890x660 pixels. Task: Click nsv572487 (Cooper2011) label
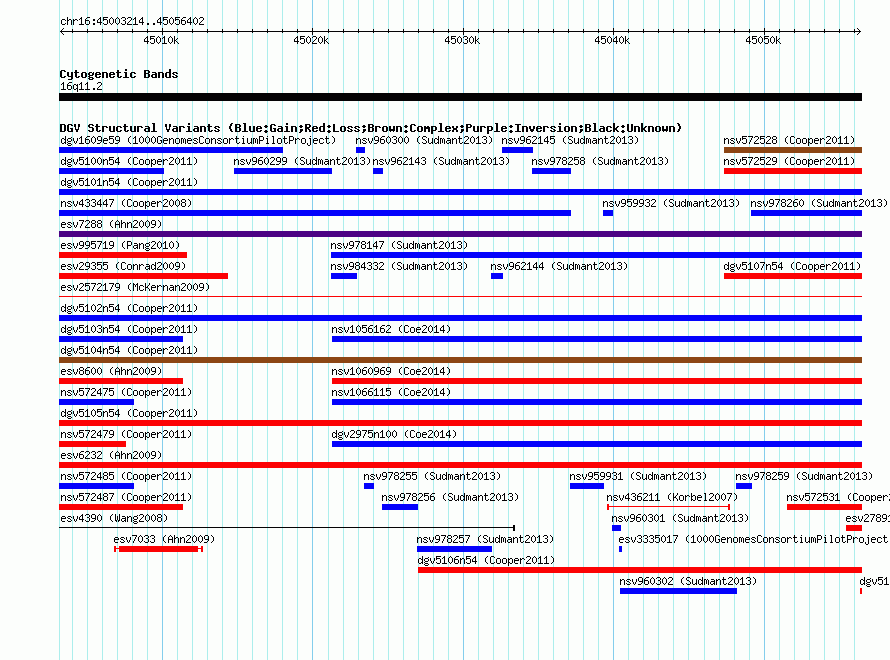(x=126, y=497)
